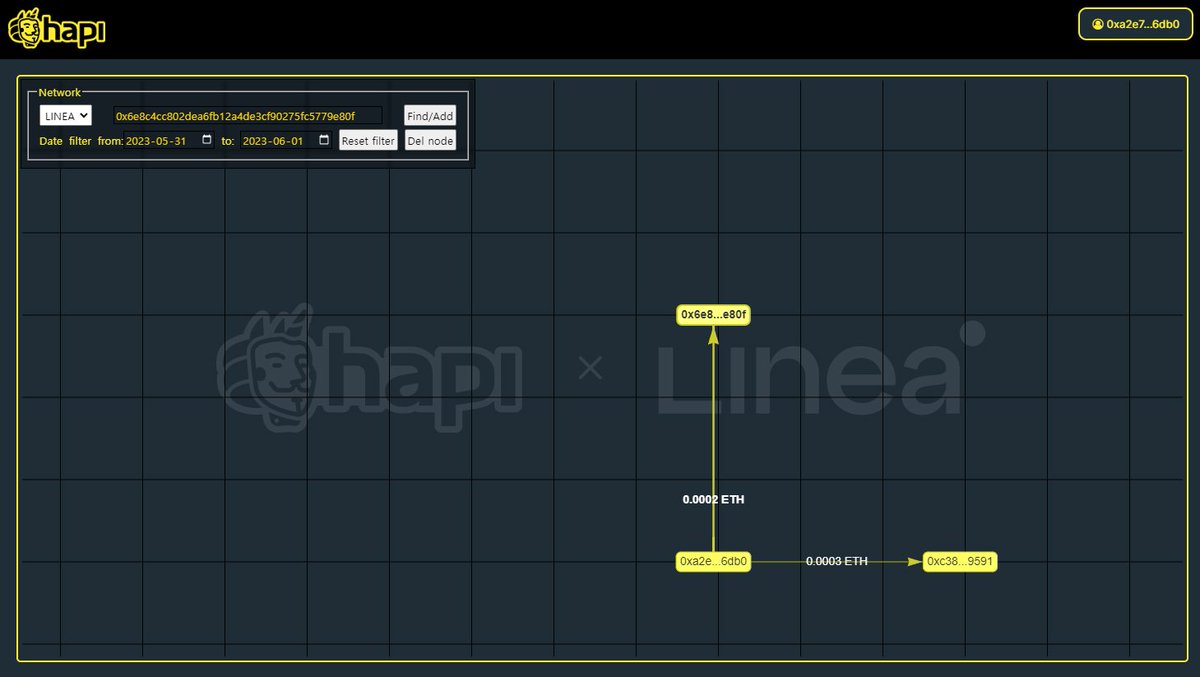Focus the address input field

pos(247,116)
